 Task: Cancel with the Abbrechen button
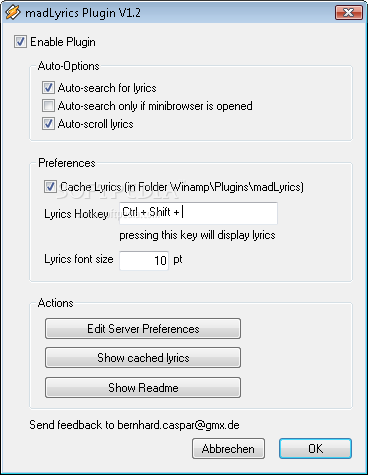pos(228,449)
